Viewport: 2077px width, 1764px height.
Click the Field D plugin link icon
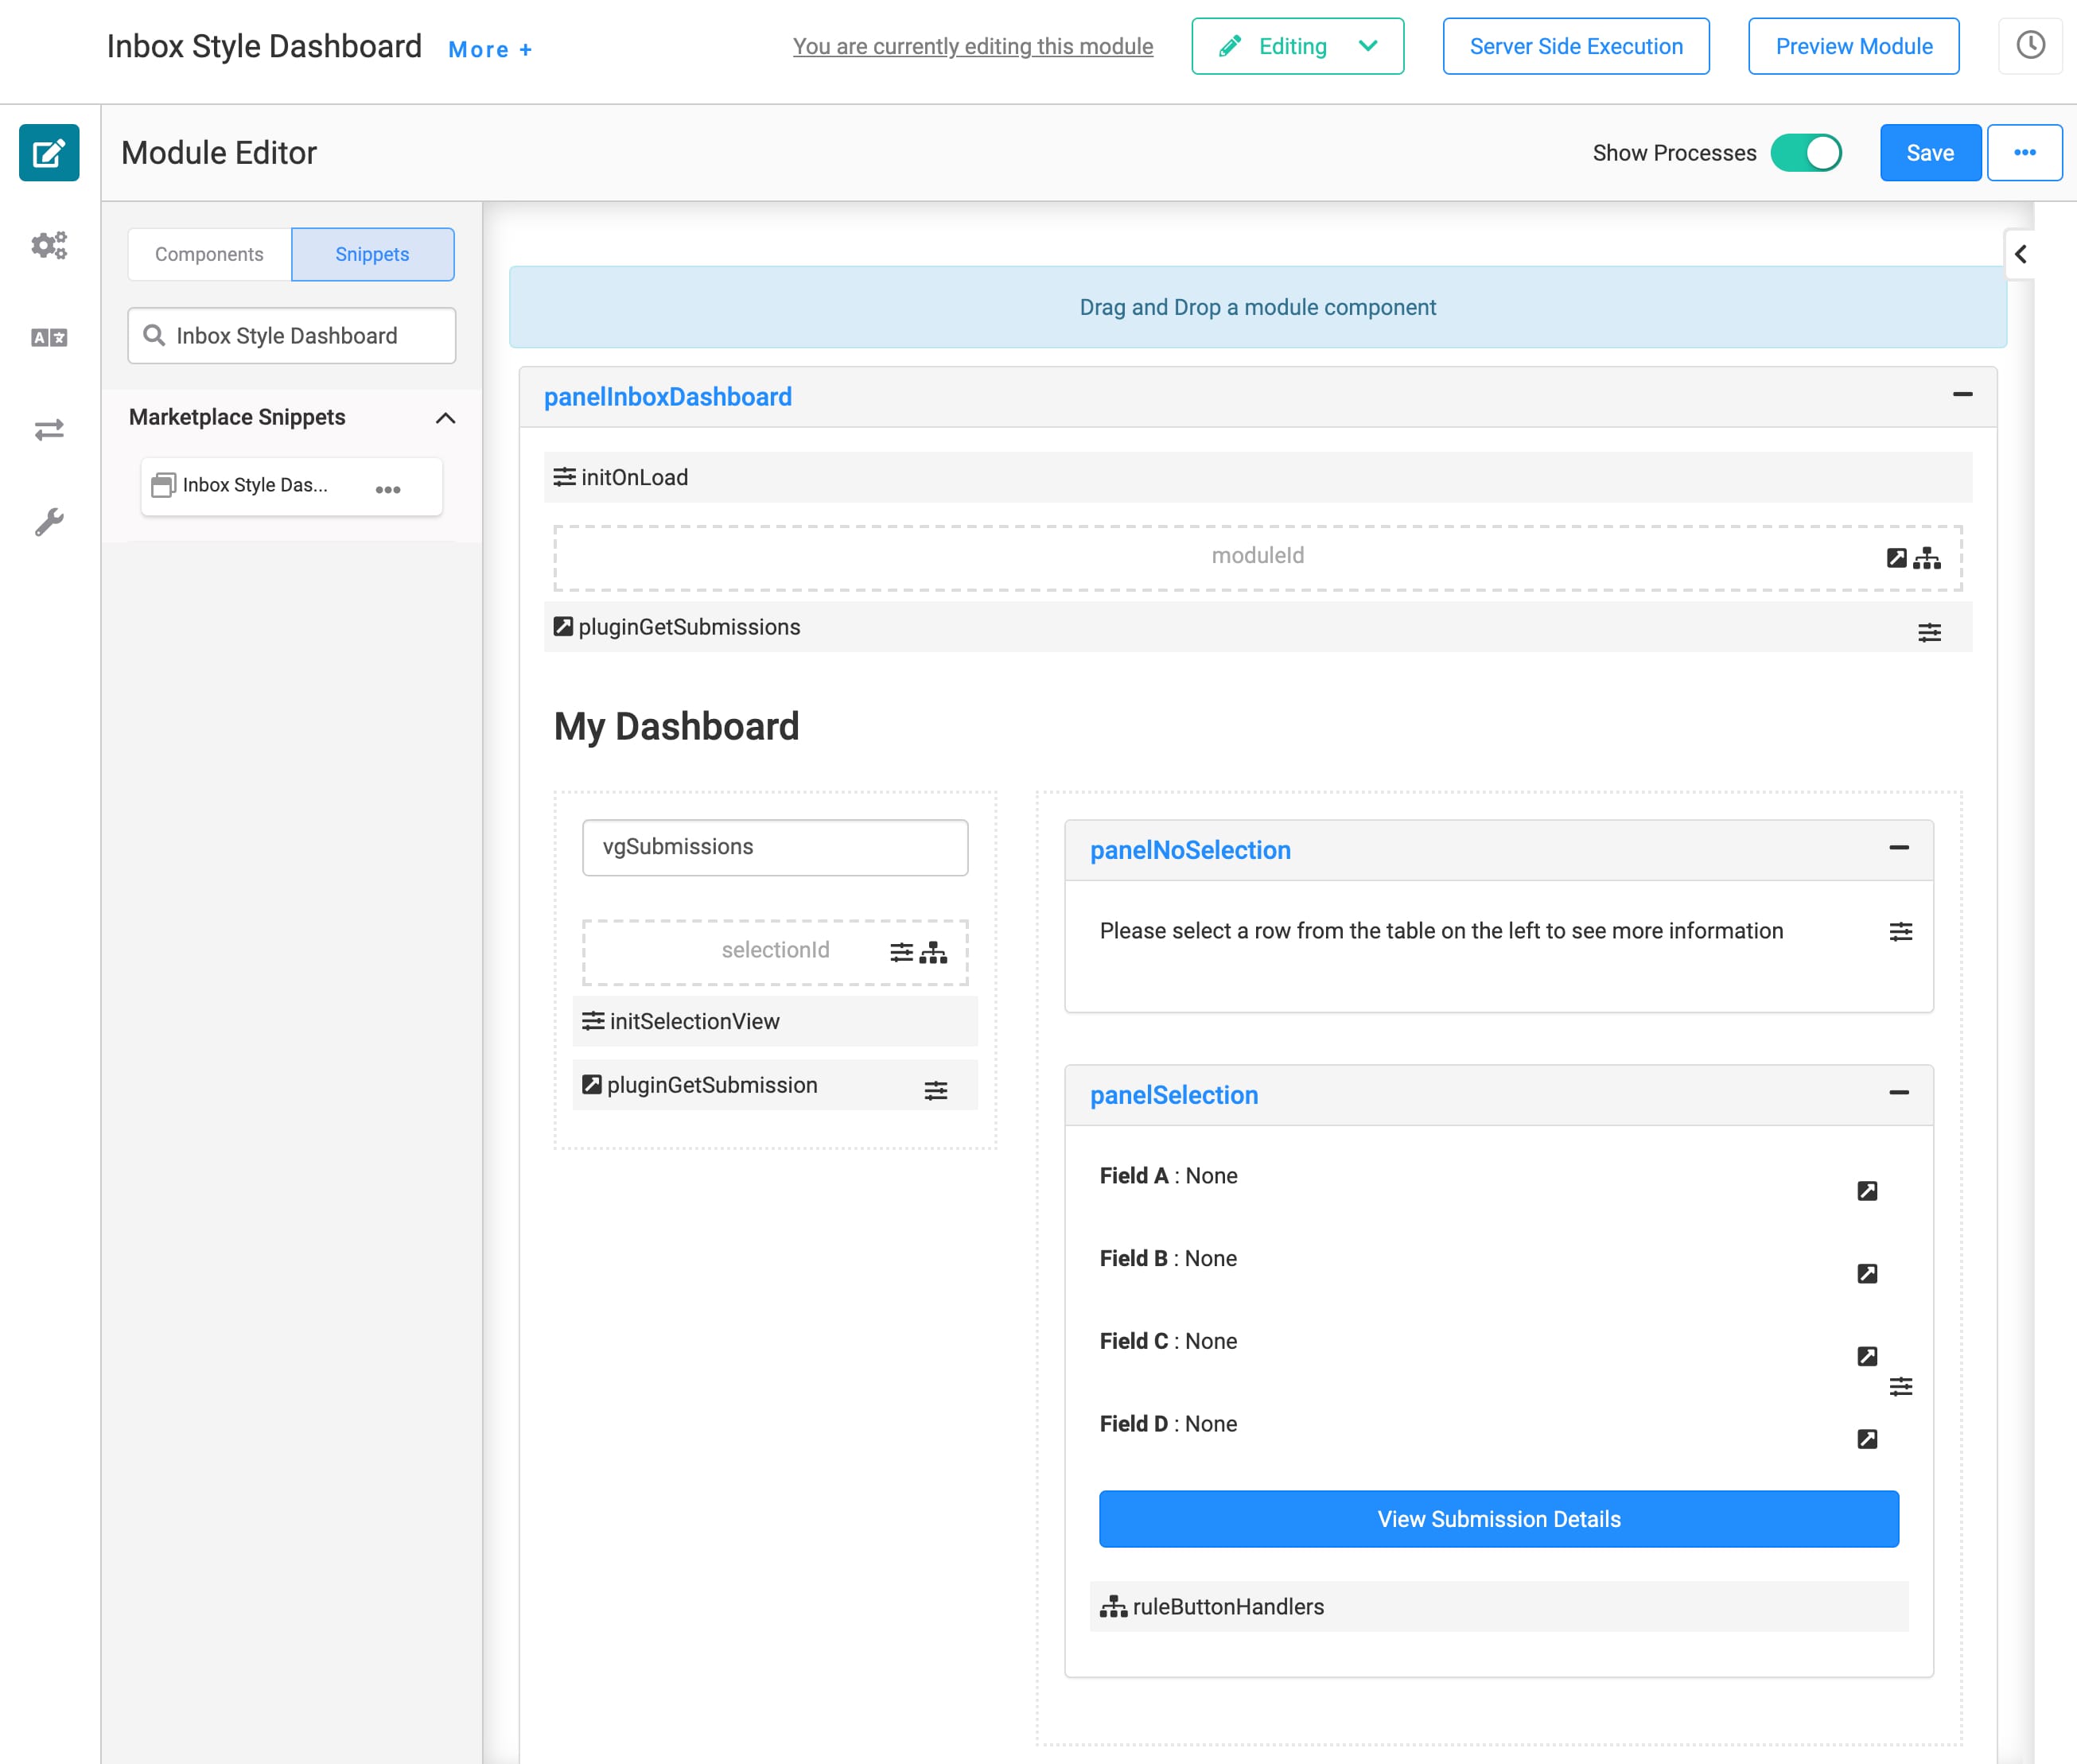click(x=1866, y=1439)
